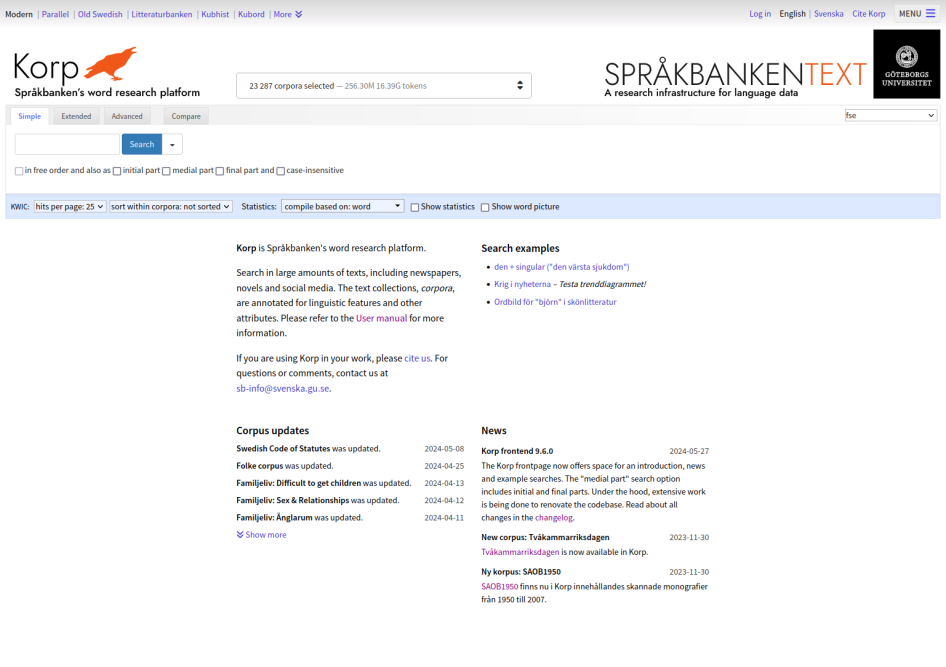
Task: Open the 'compile based on' dropdown
Action: click(x=342, y=207)
